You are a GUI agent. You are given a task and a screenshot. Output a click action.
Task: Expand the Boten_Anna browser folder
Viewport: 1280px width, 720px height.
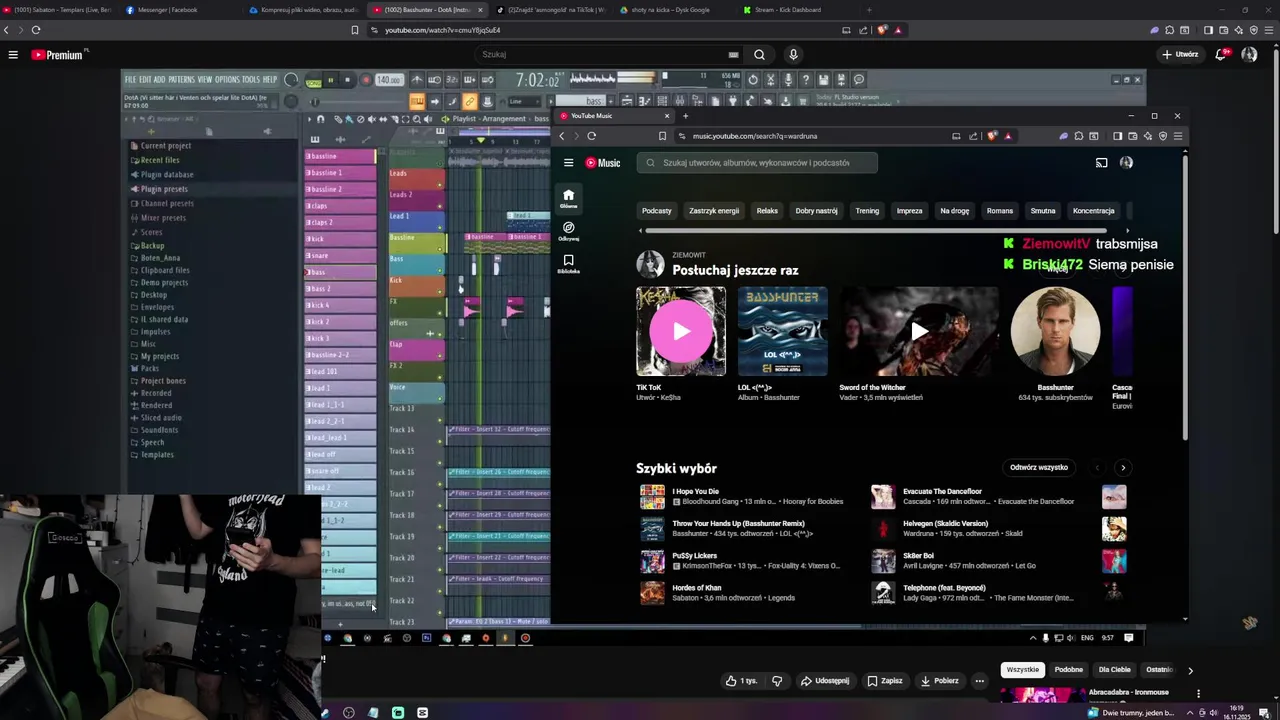click(x=160, y=258)
